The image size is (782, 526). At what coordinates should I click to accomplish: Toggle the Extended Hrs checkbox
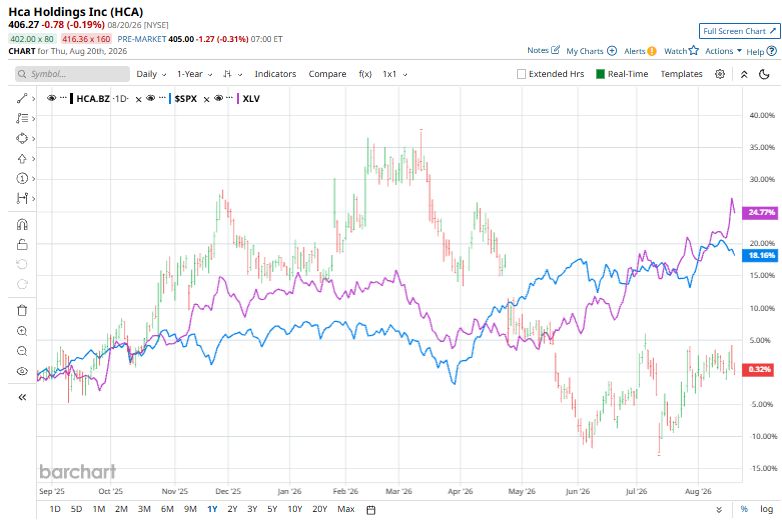click(x=521, y=74)
